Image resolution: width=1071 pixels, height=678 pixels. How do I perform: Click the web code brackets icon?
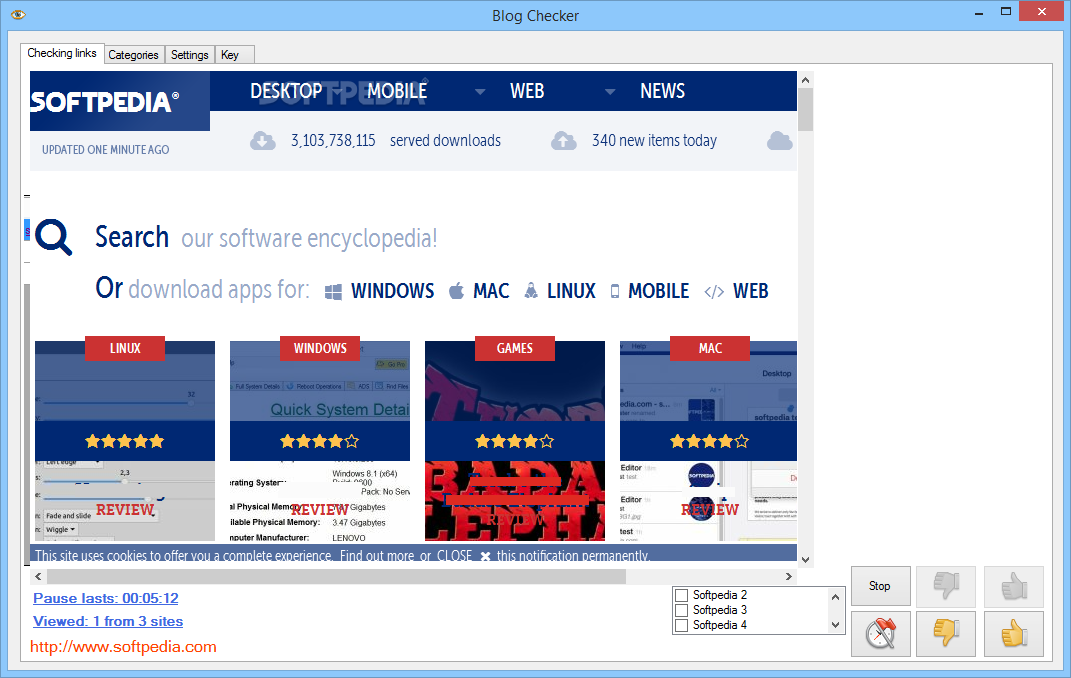click(714, 292)
